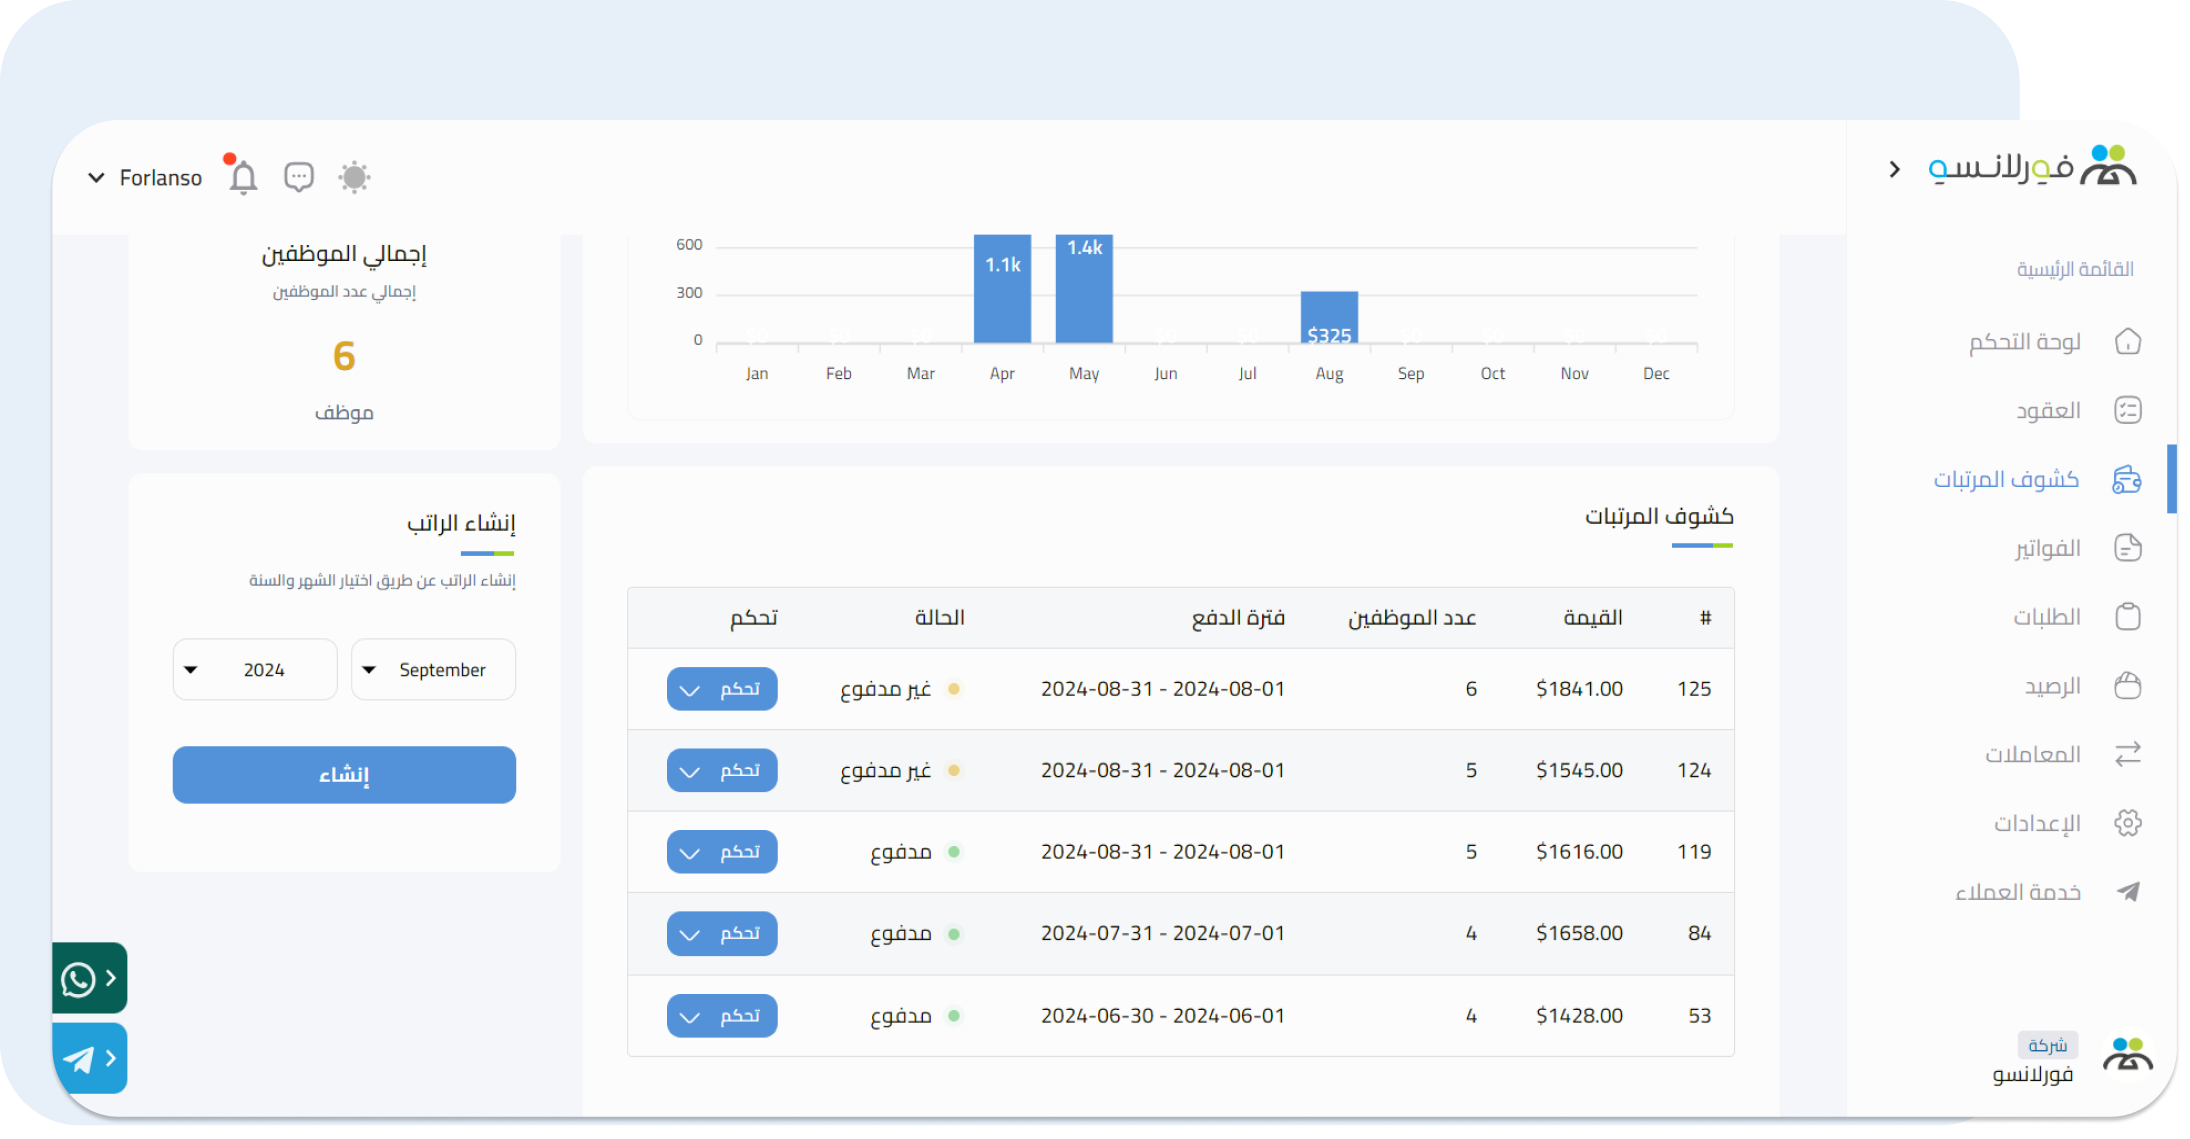Open the notifications bell icon
Screen dimensions: 2190x1139
tap(243, 177)
